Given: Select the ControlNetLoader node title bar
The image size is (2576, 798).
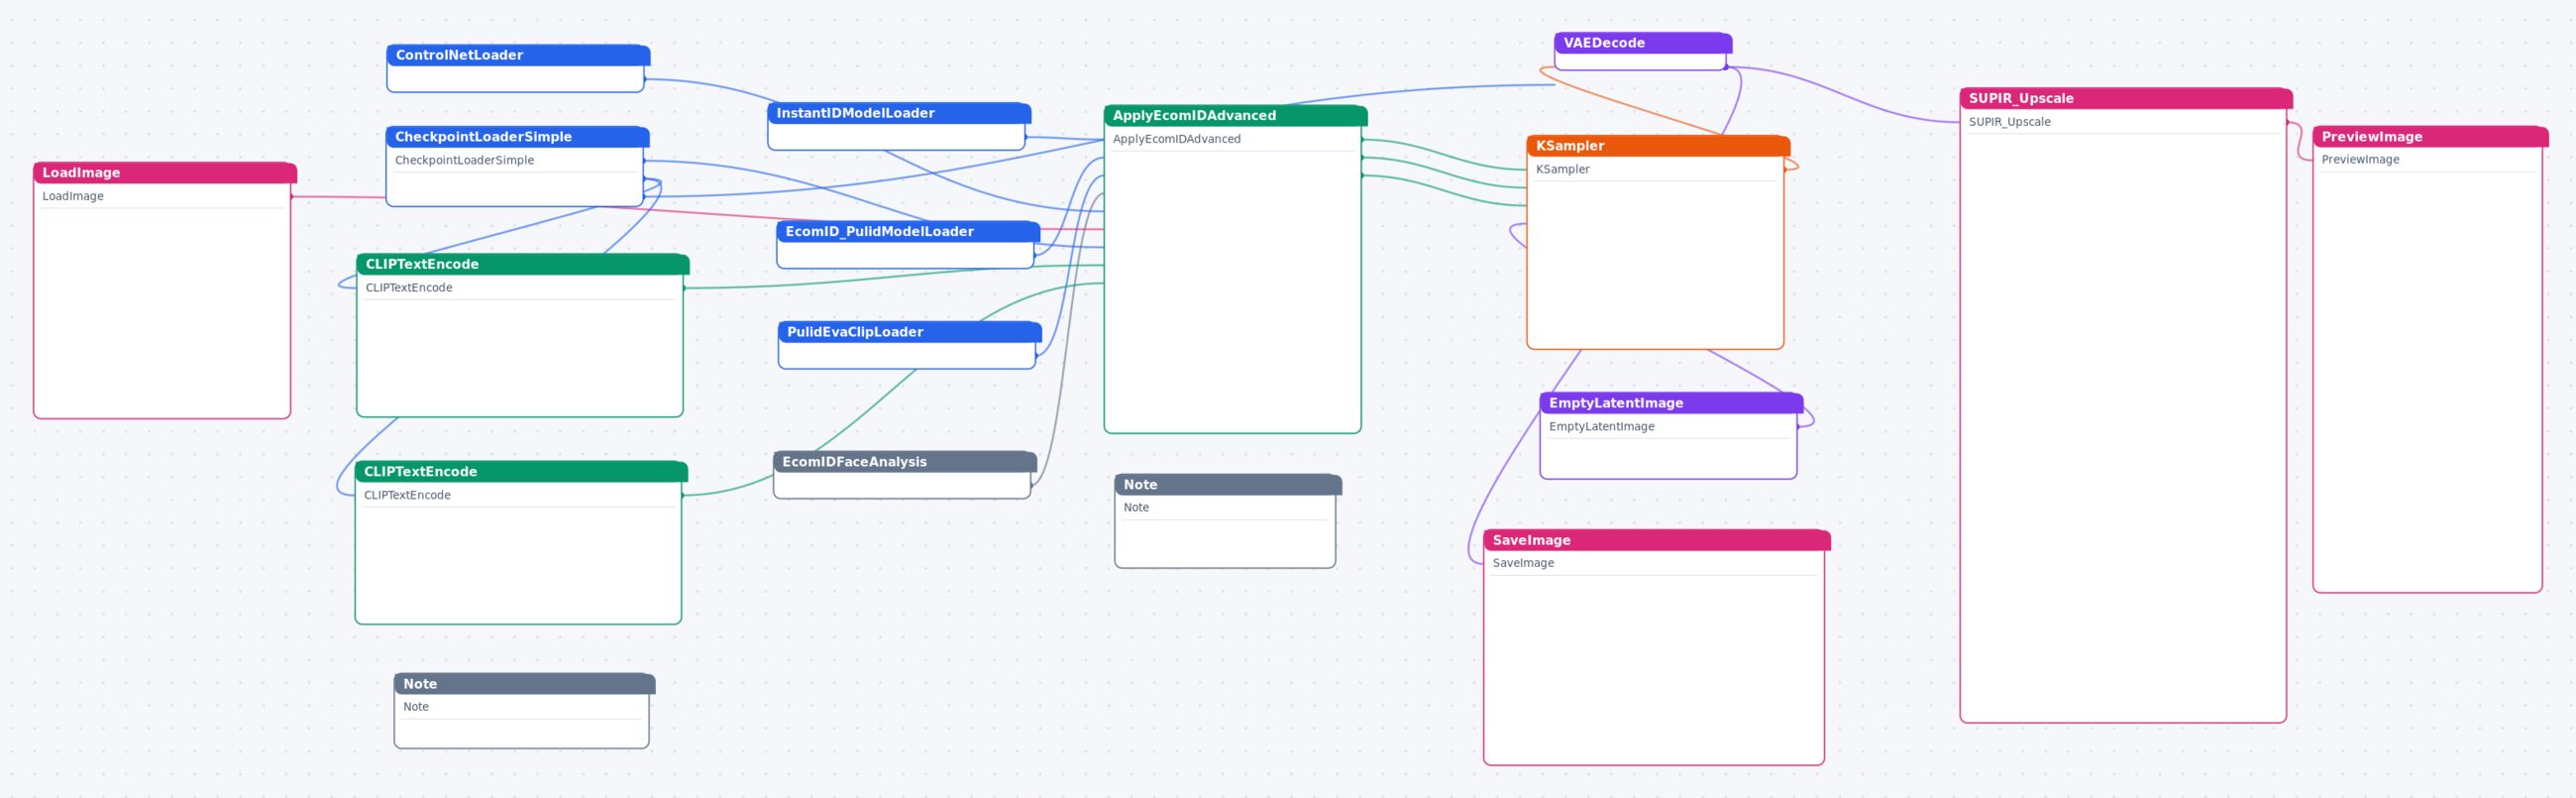Looking at the screenshot, I should tap(518, 55).
